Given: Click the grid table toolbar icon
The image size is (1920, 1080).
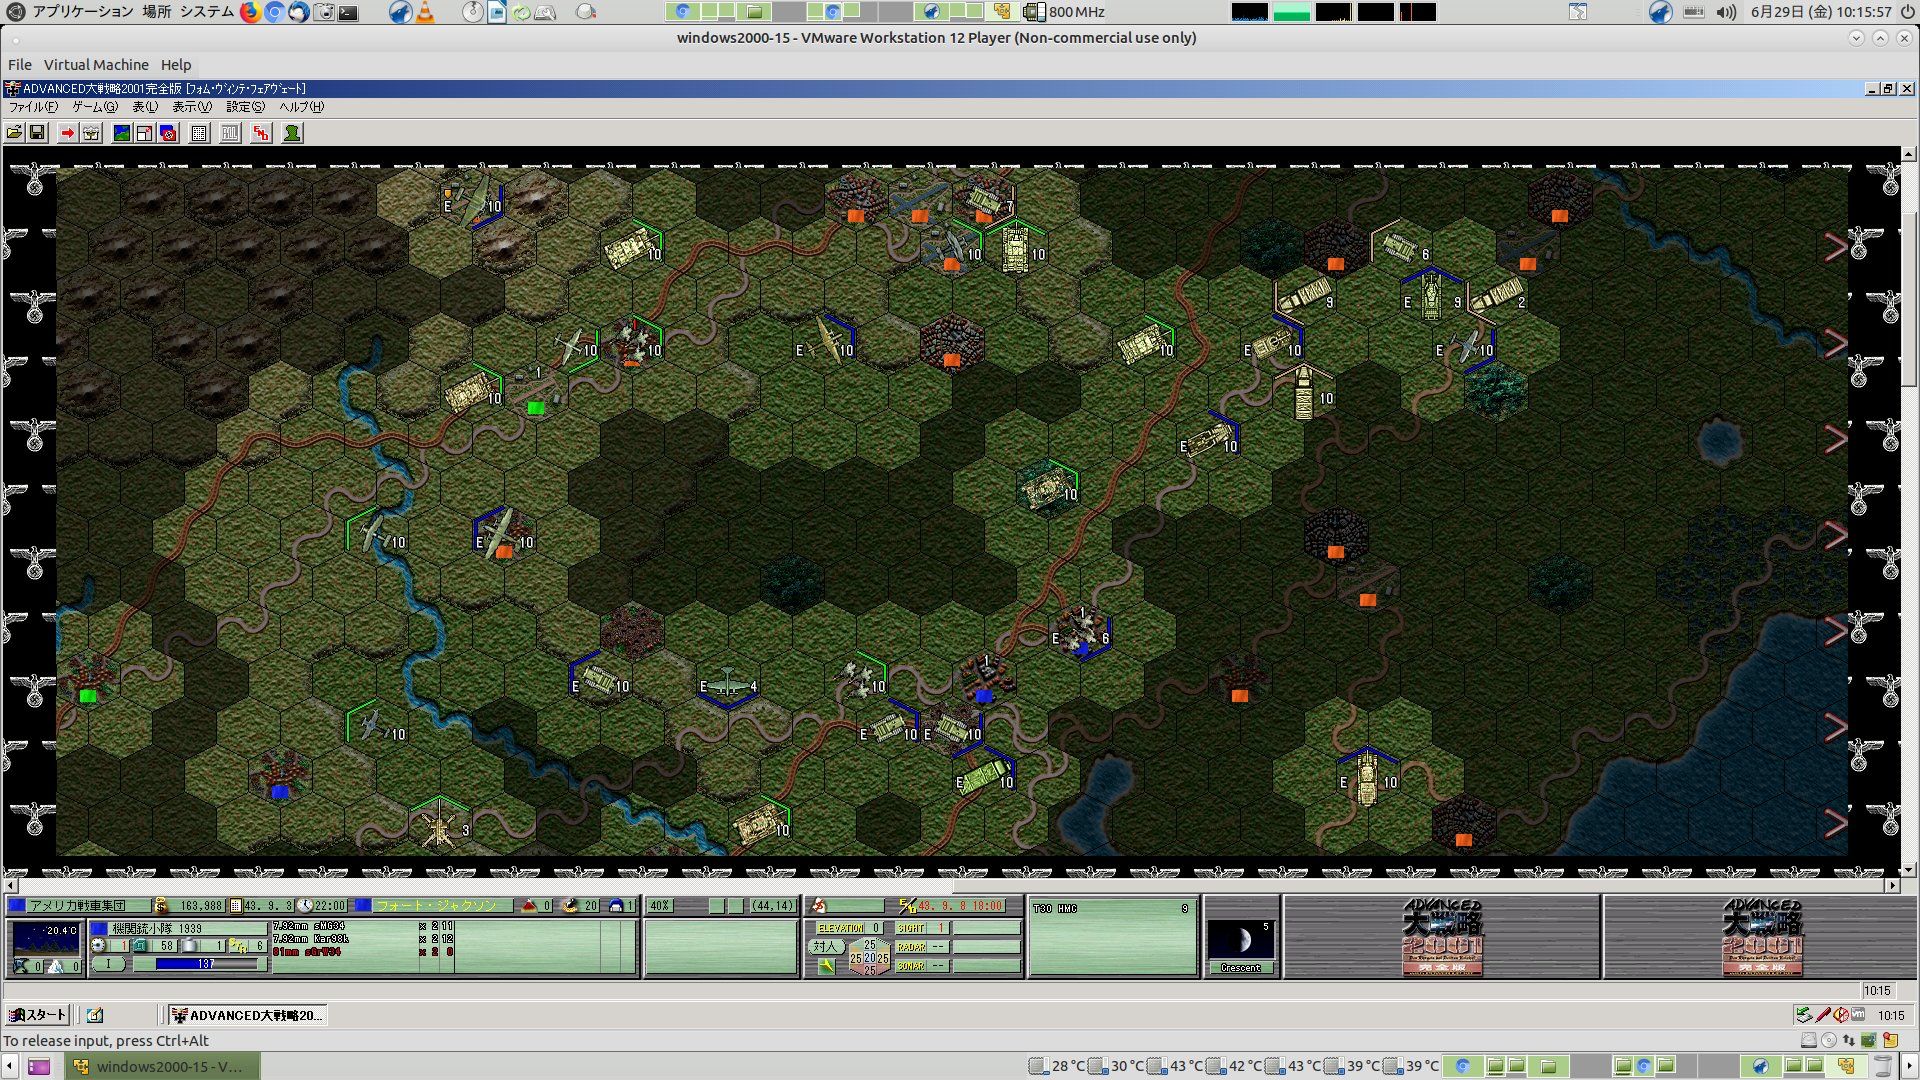Looking at the screenshot, I should pyautogui.click(x=199, y=133).
